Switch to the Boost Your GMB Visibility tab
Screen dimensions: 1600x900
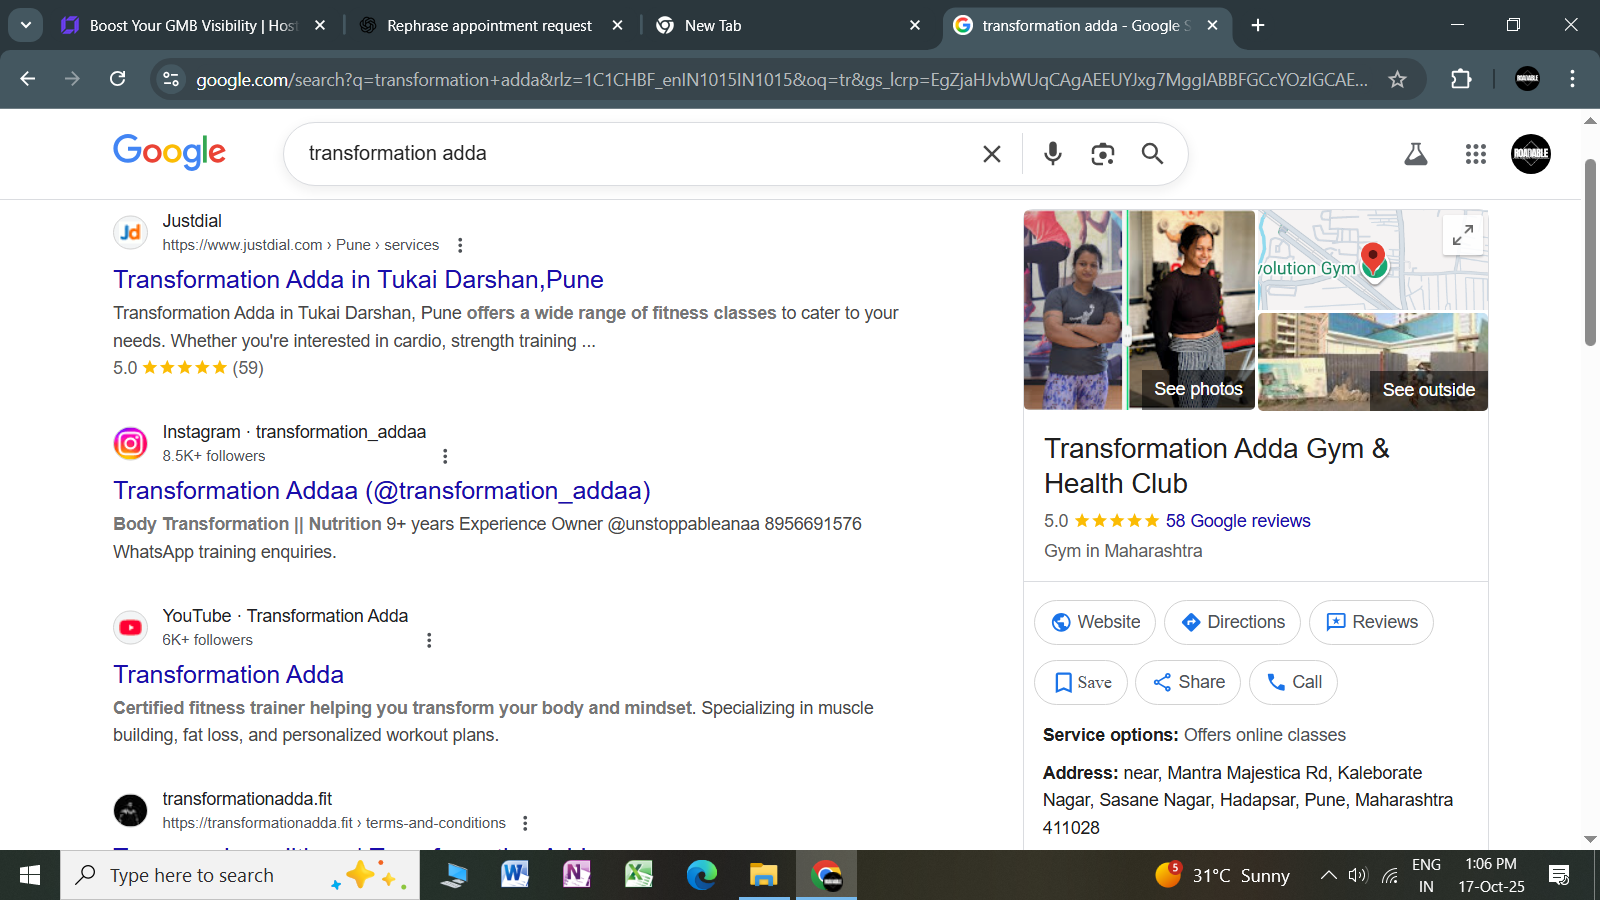coord(193,26)
